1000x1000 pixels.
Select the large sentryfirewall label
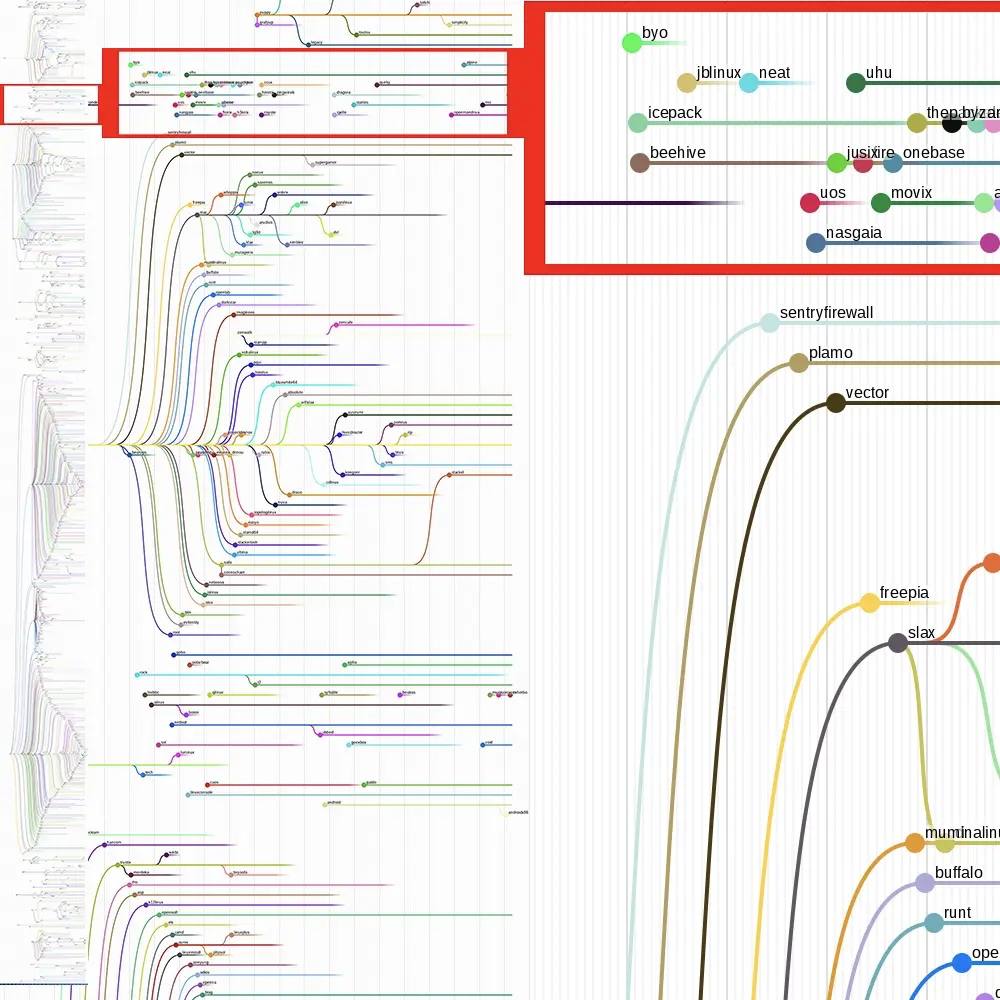826,312
